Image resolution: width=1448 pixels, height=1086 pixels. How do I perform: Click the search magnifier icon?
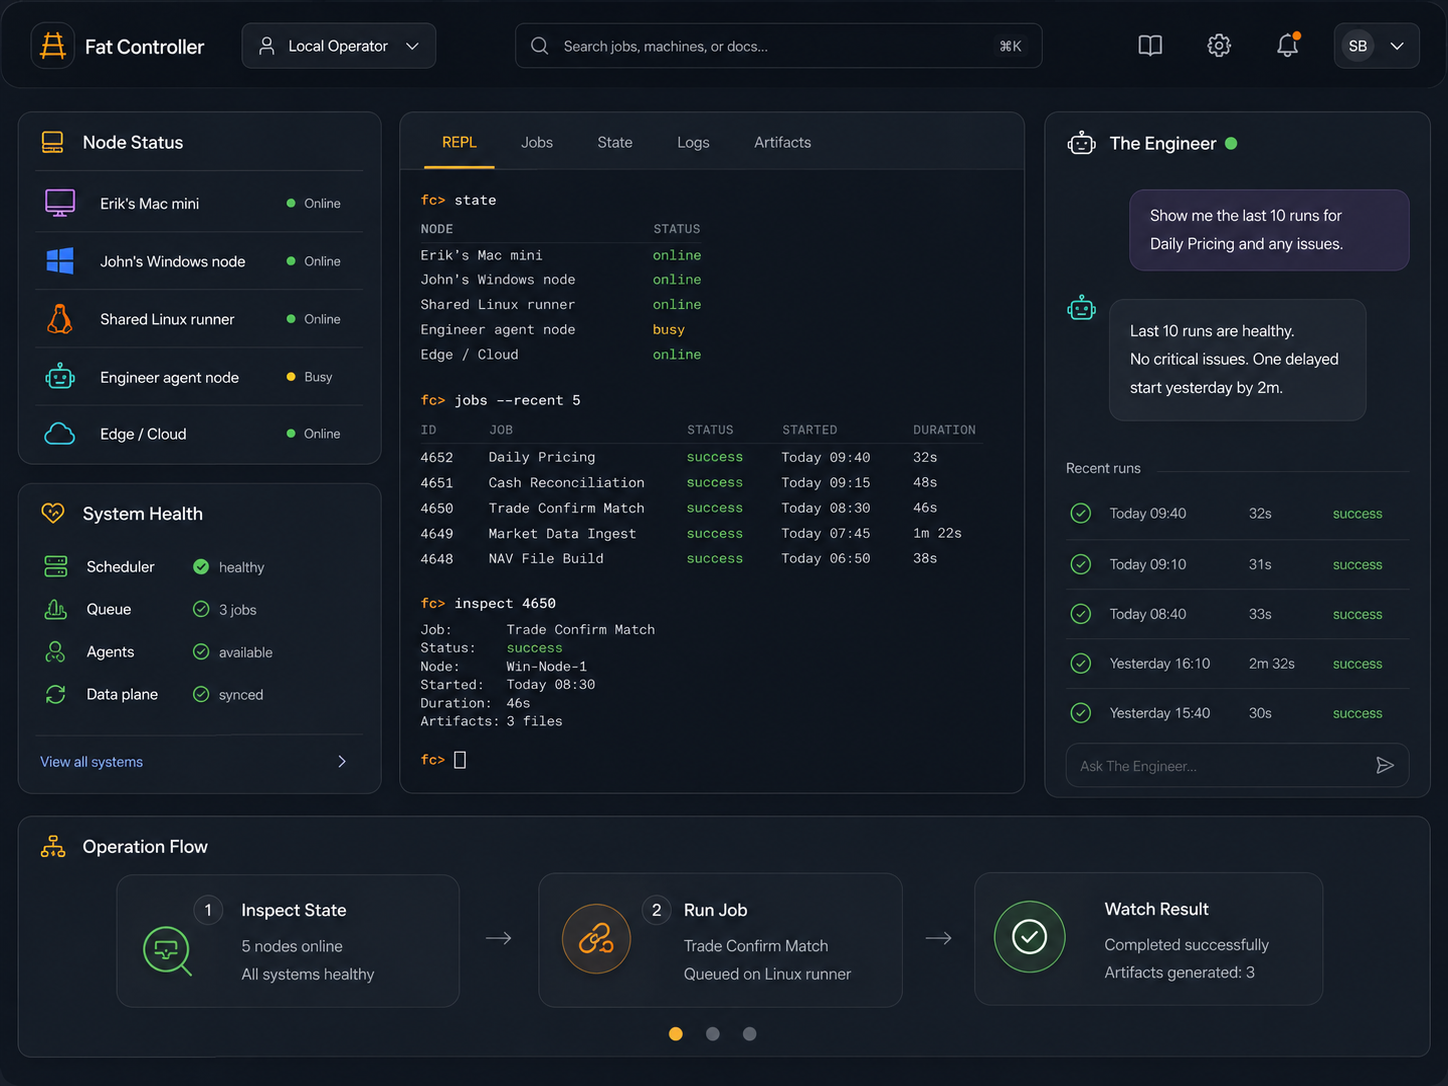(539, 46)
